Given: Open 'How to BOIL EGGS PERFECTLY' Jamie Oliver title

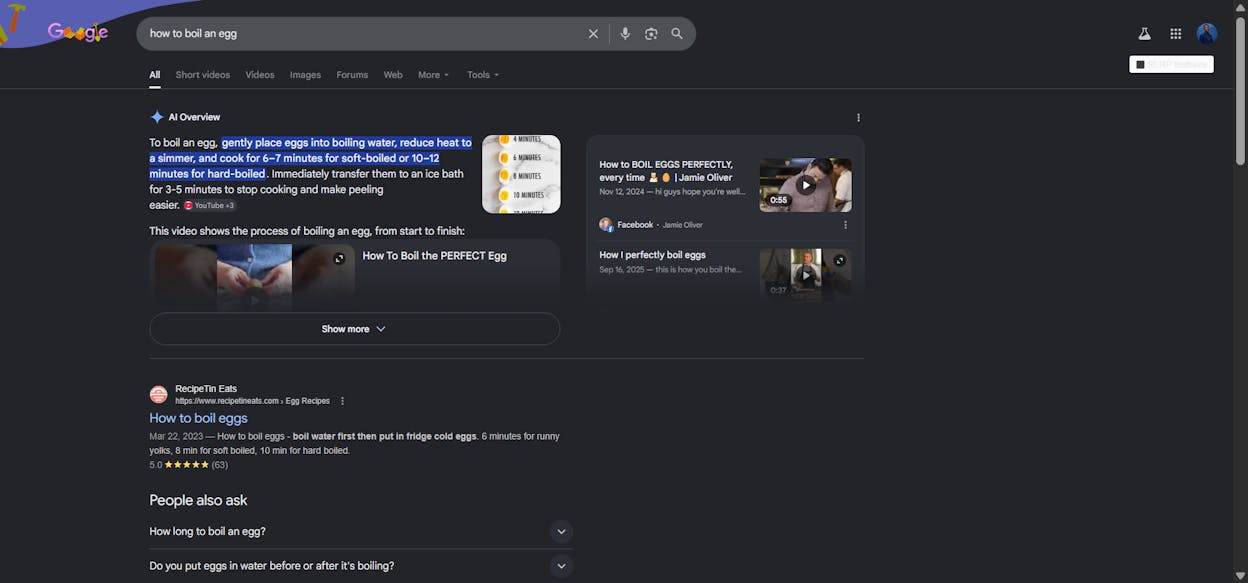Looking at the screenshot, I should (666, 171).
